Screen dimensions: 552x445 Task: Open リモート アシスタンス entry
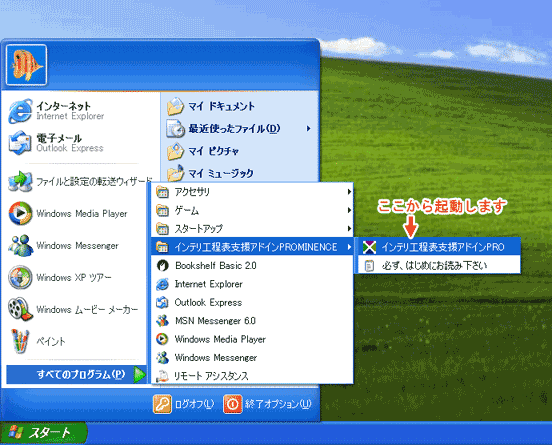tap(252, 375)
